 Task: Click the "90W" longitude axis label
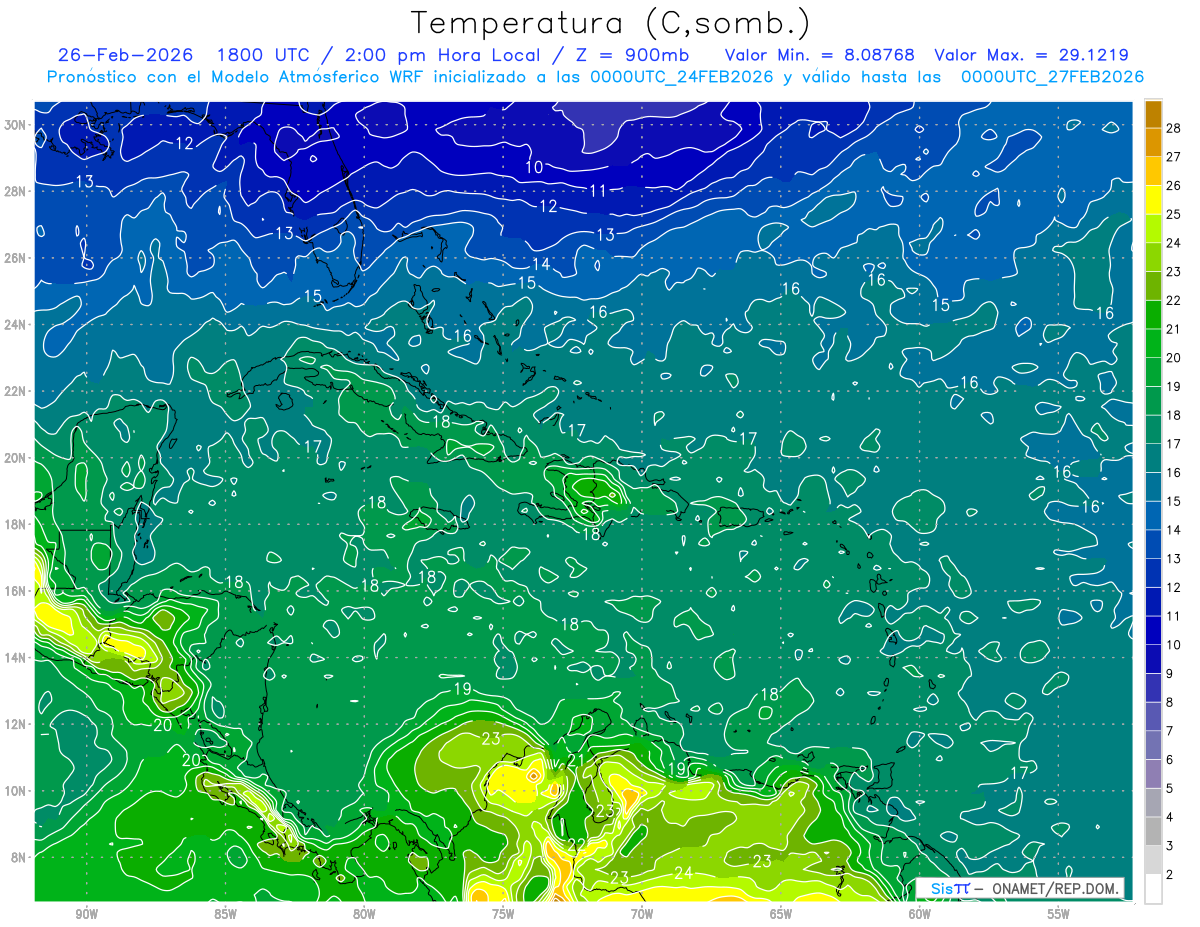click(86, 914)
